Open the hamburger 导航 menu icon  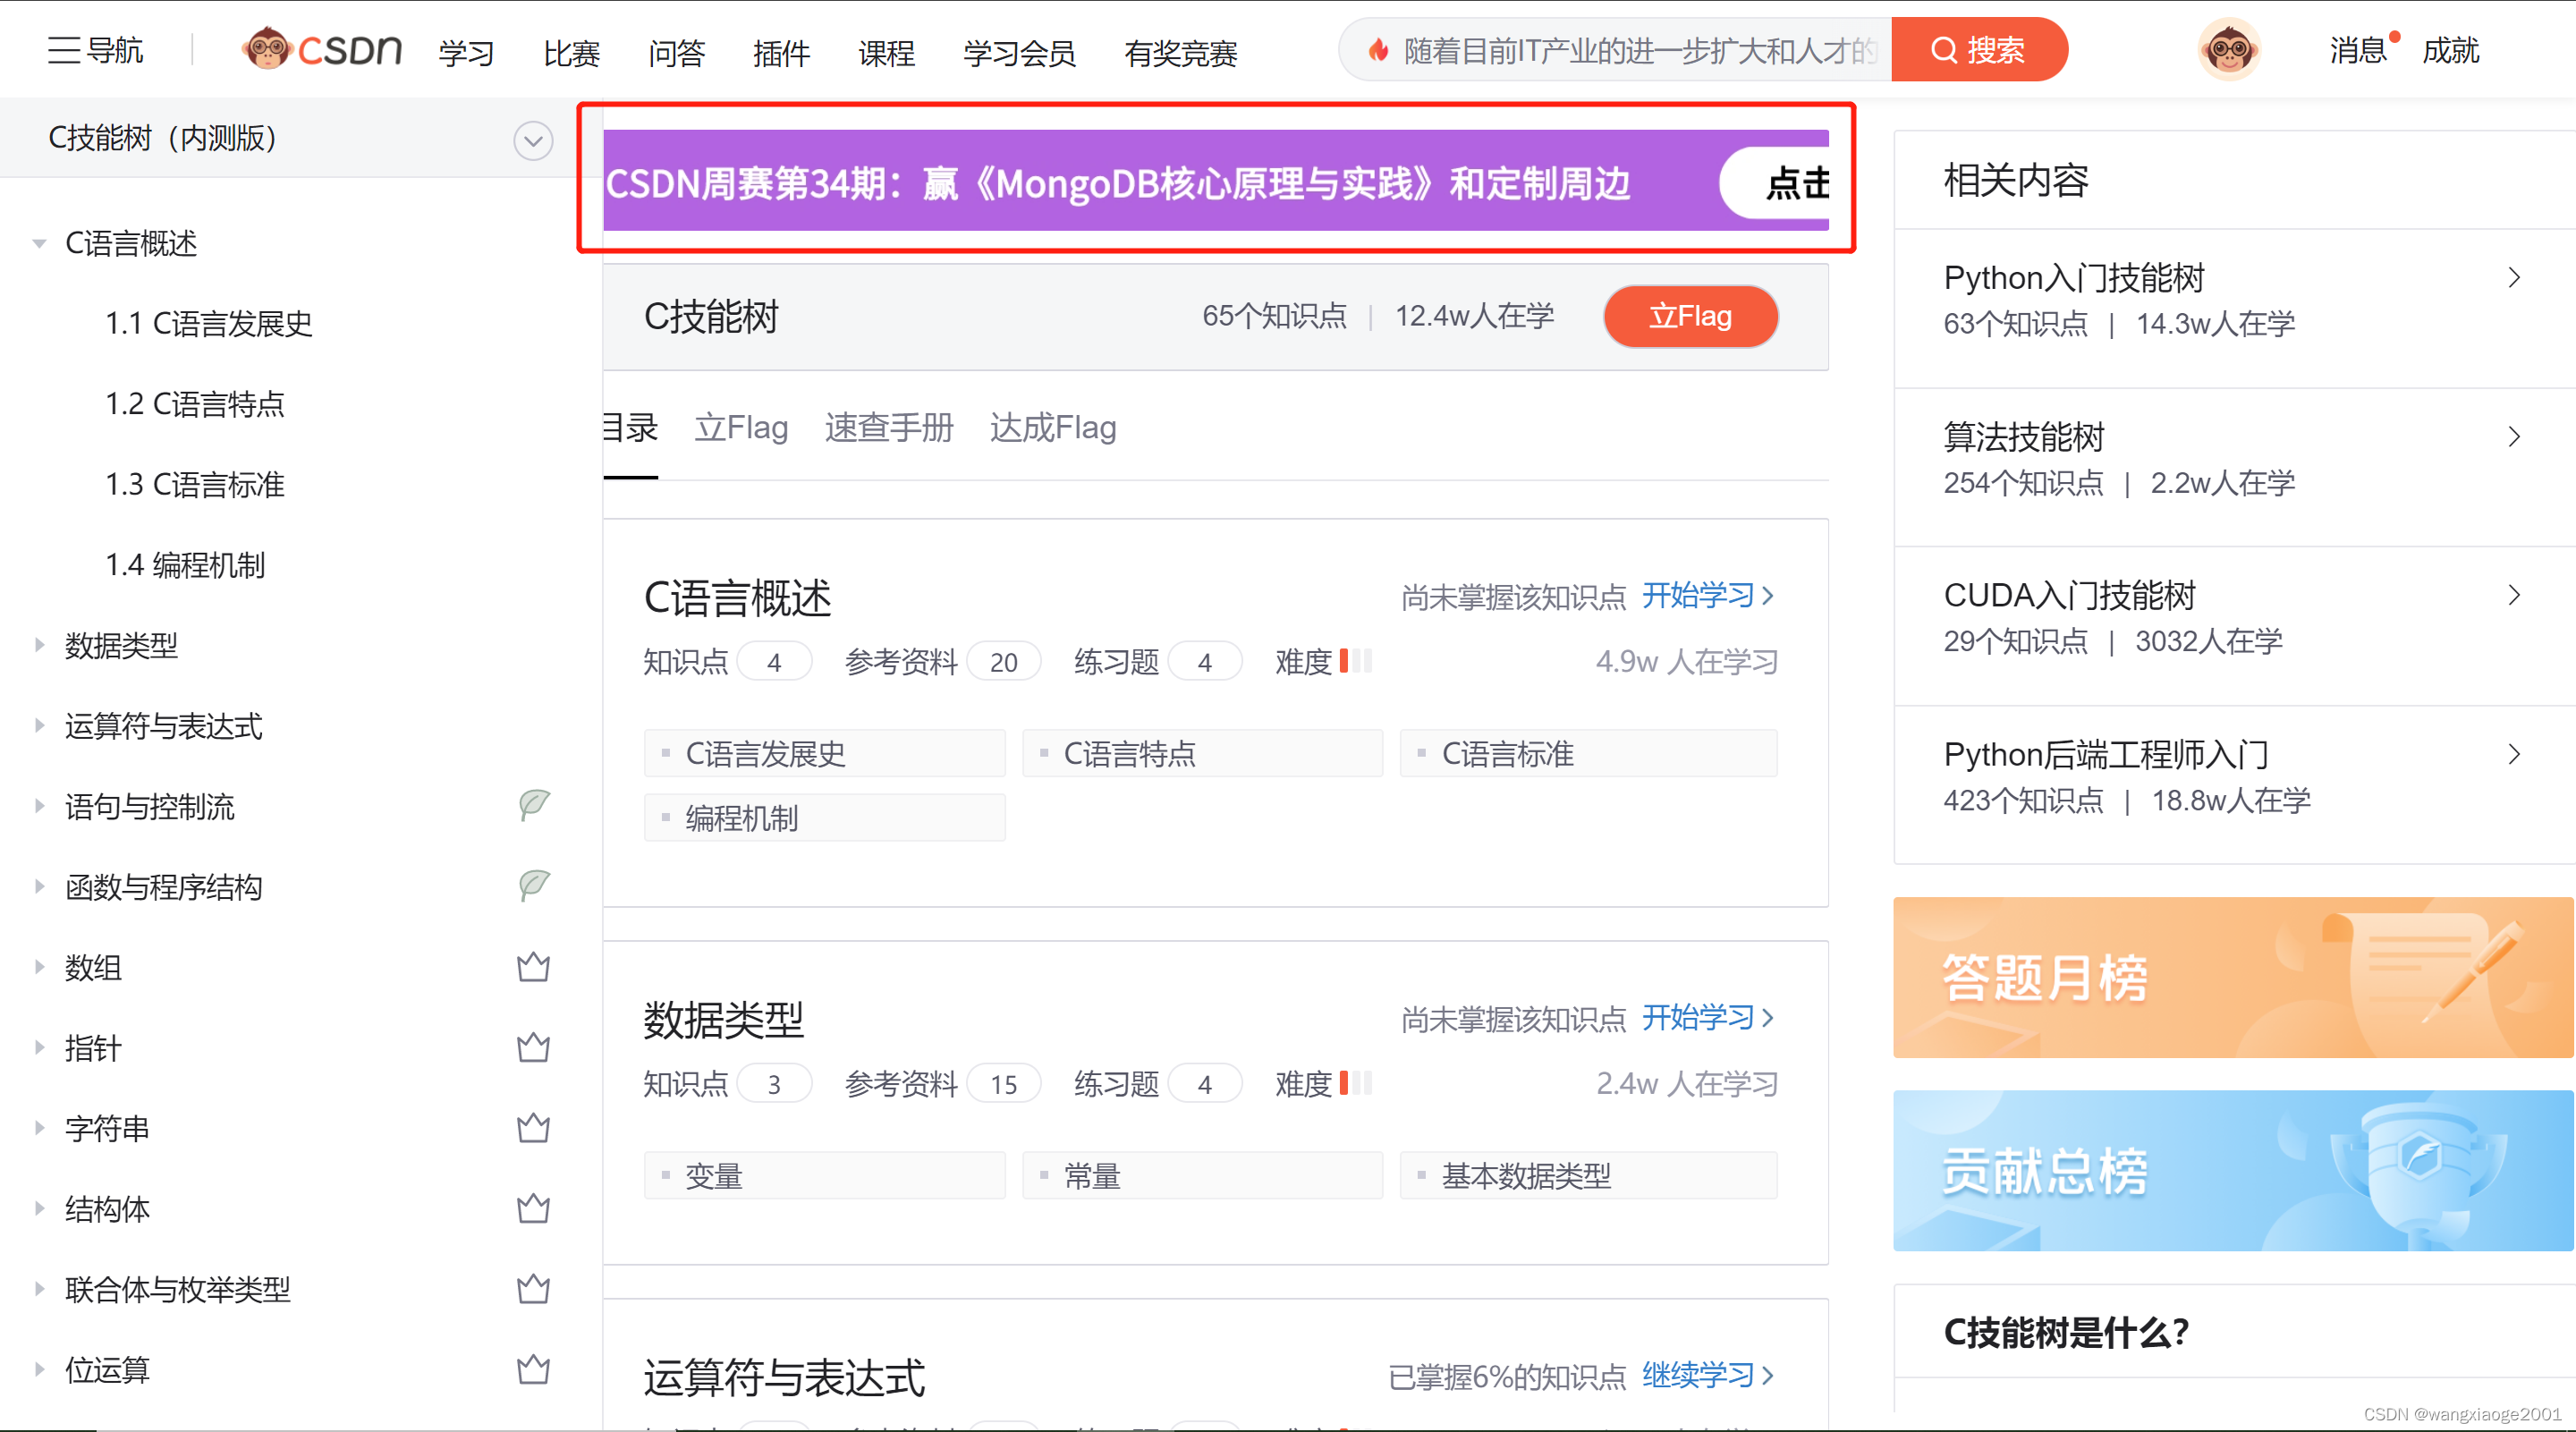click(x=64, y=50)
